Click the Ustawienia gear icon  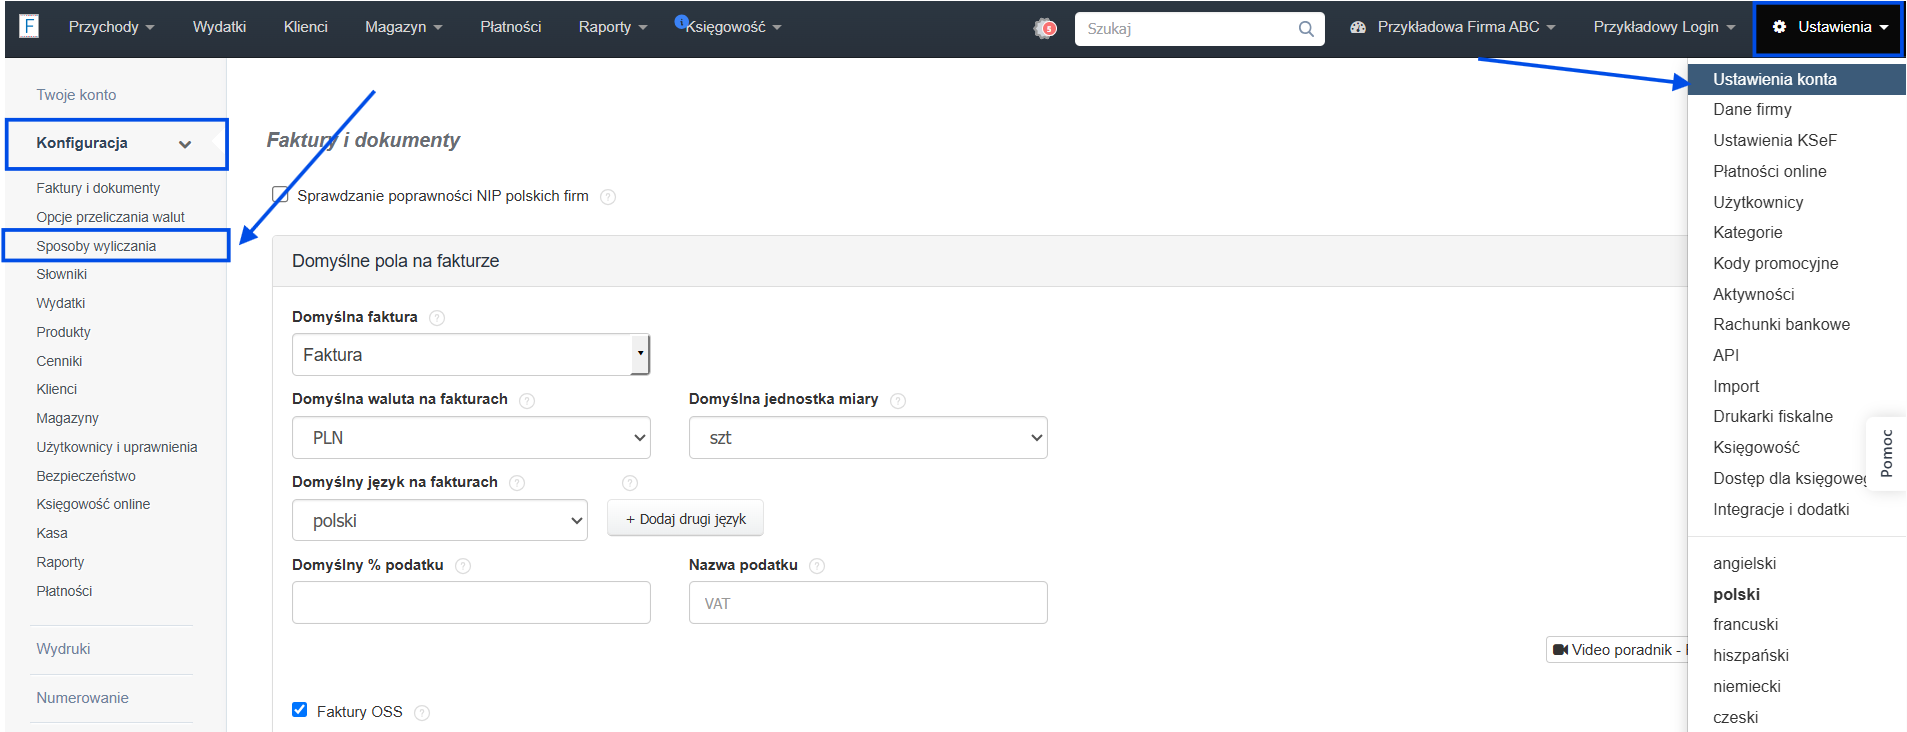(1779, 27)
